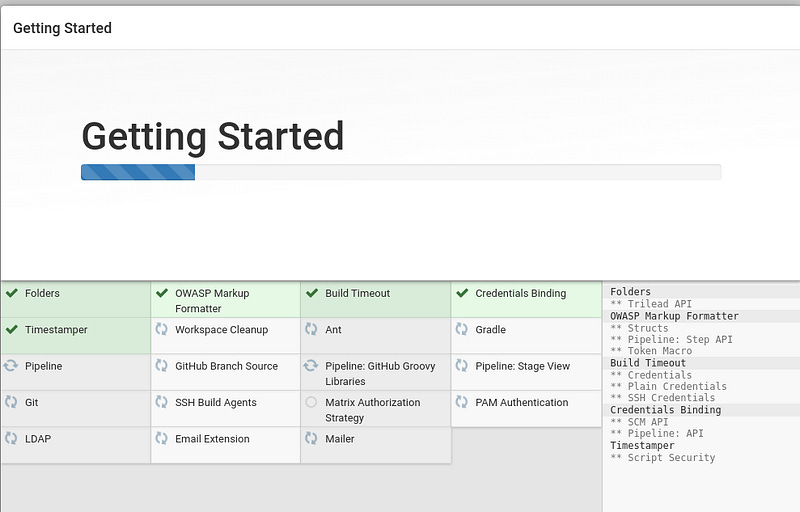Click the sync icon next to Pipeline: GitHub Groovy Libraries
This screenshot has width=800, height=512.
coord(311,366)
